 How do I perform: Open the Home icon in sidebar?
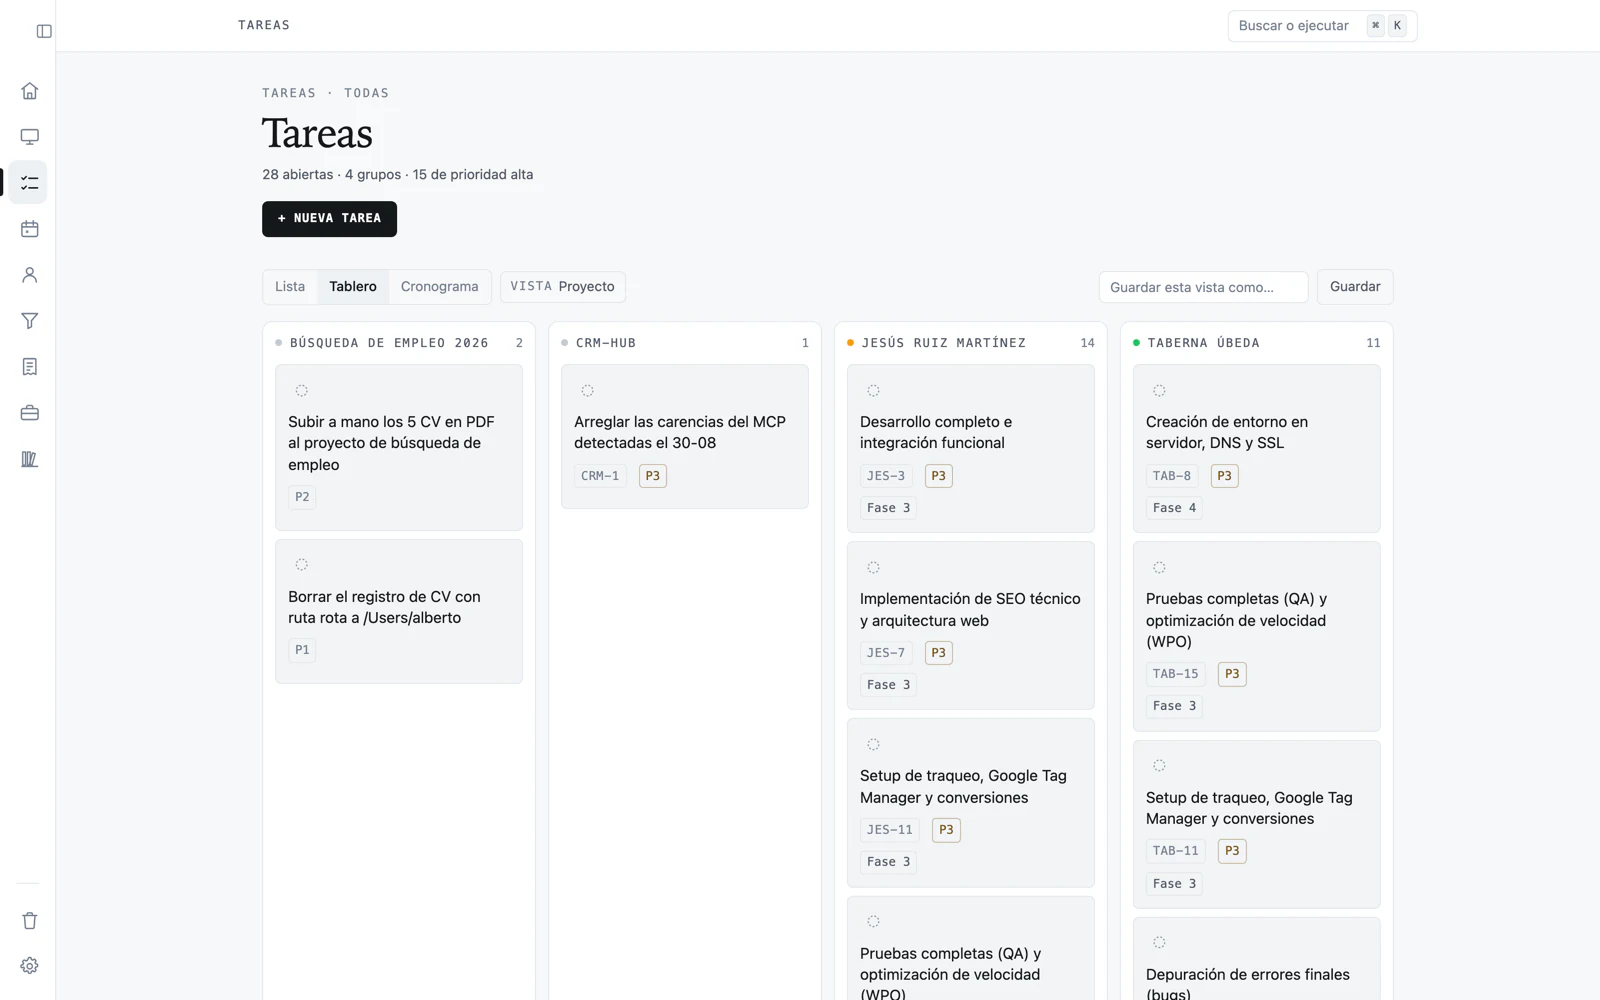click(30, 91)
